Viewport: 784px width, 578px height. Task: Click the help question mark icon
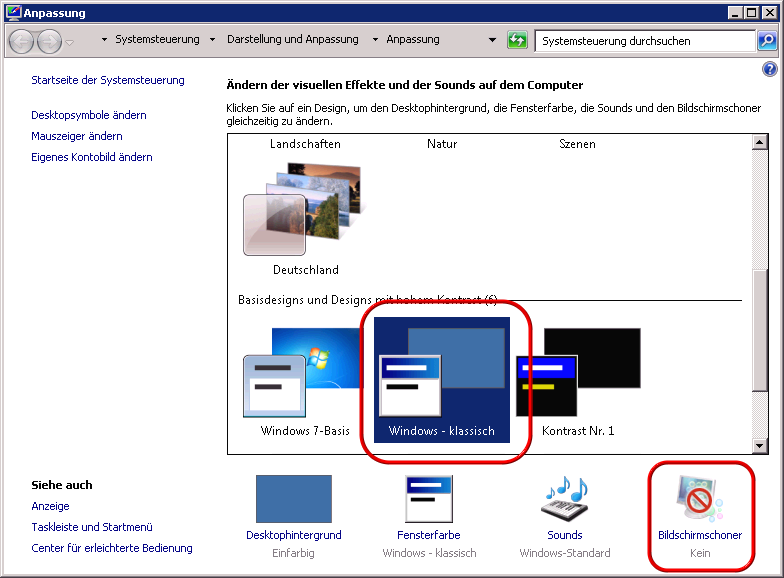coord(769,69)
